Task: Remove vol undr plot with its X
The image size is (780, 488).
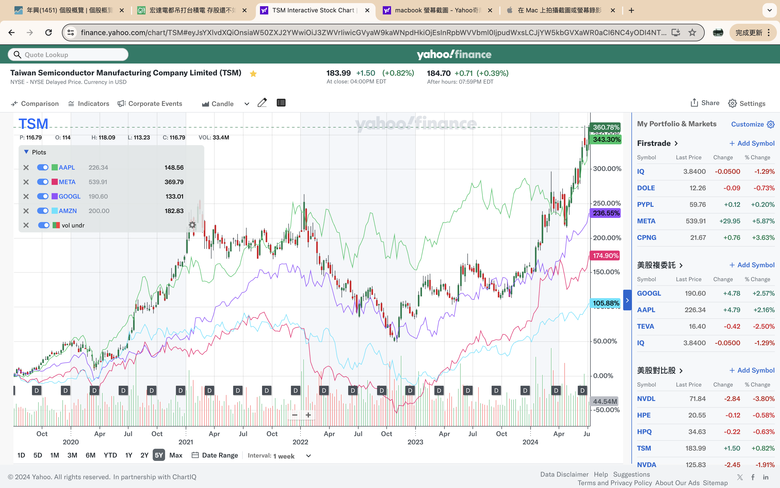Action: [26, 225]
